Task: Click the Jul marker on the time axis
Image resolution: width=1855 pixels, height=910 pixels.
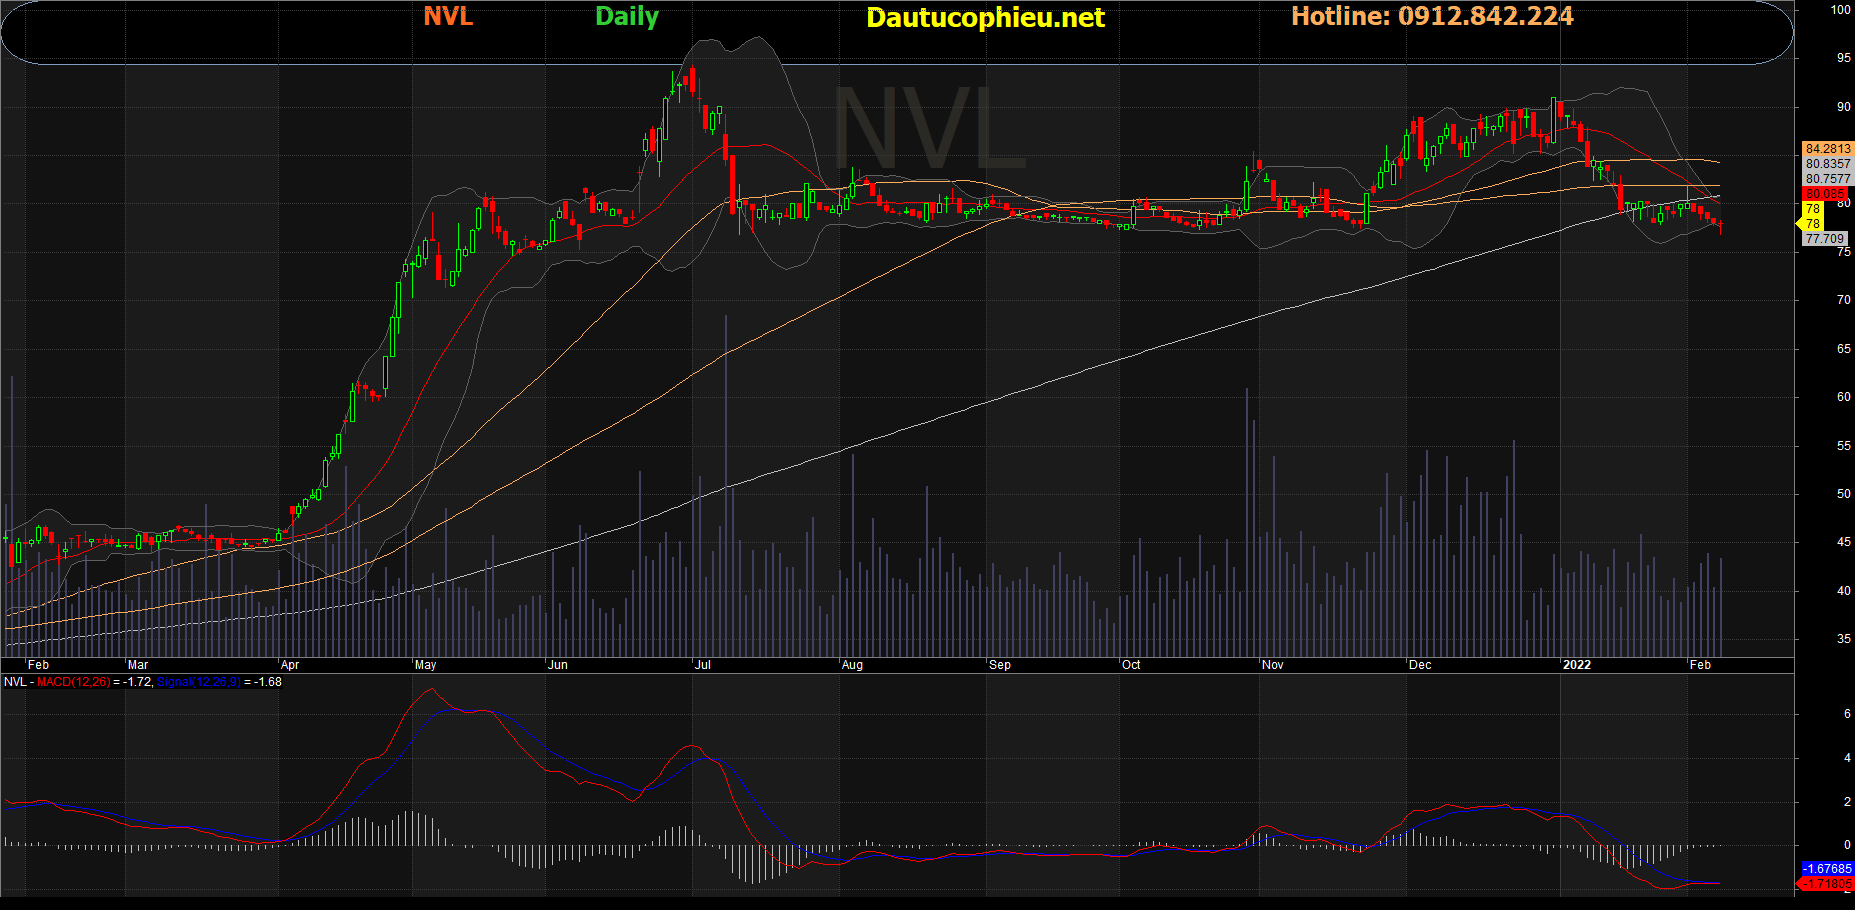Action: pos(703,665)
